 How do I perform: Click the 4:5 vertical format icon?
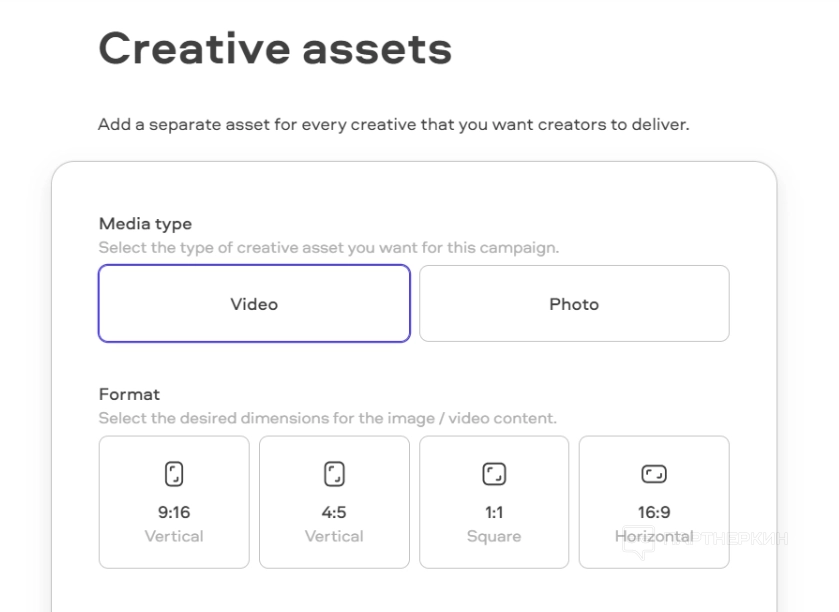334,474
